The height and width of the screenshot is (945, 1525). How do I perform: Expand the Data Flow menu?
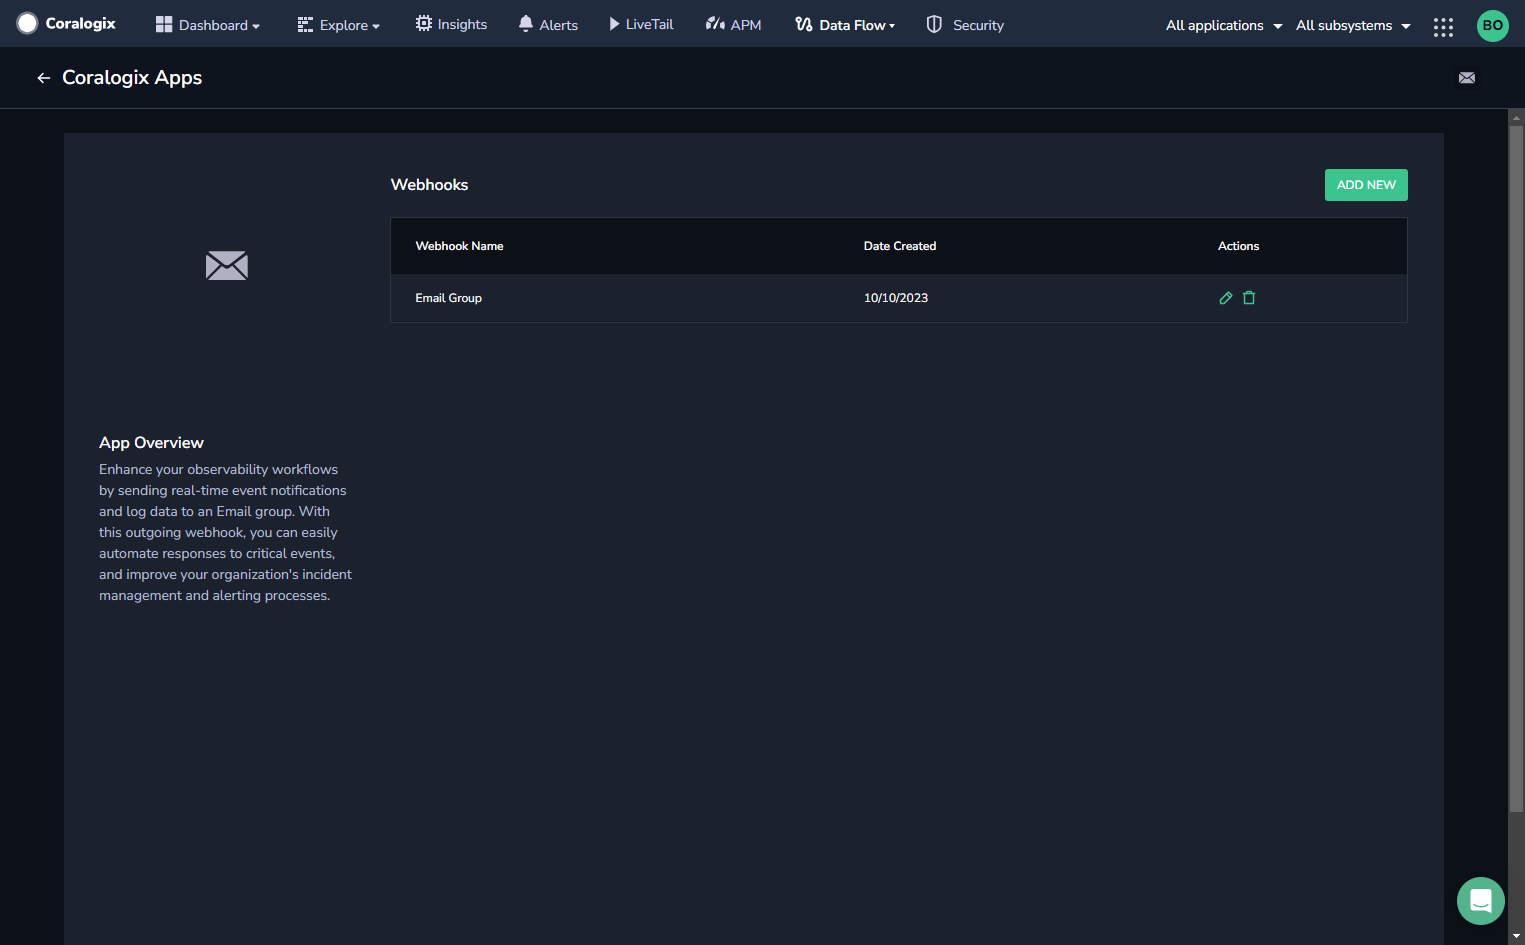pos(845,24)
